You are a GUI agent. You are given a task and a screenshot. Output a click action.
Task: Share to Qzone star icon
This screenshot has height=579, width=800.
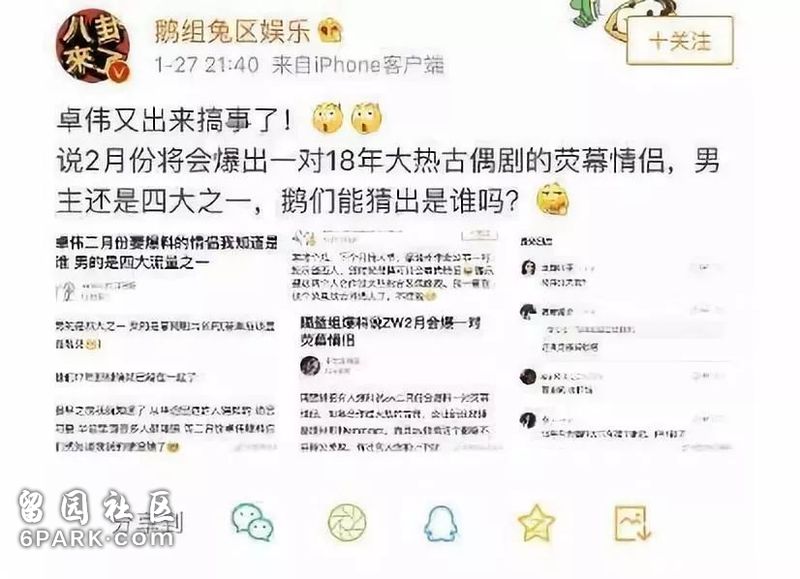[536, 523]
